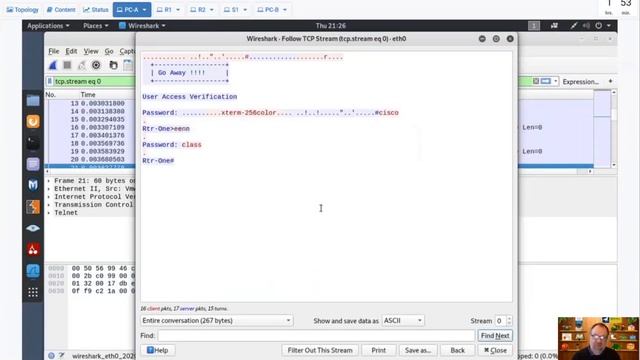Click the display filter bookmark icon
This screenshot has height=360, width=640.
pos(50,81)
